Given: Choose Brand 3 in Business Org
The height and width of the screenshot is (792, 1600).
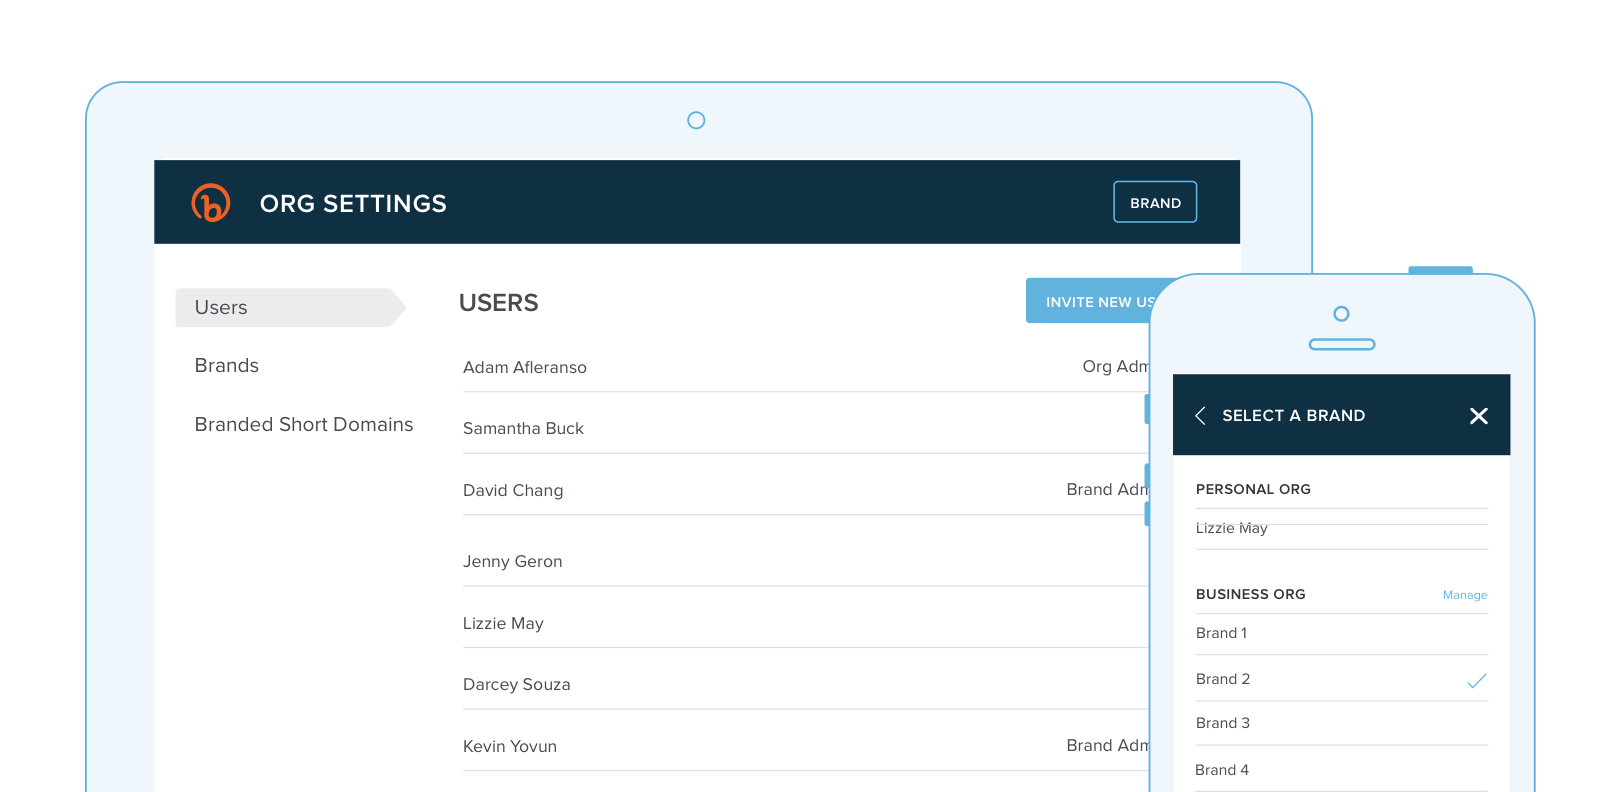Looking at the screenshot, I should pyautogui.click(x=1223, y=723).
